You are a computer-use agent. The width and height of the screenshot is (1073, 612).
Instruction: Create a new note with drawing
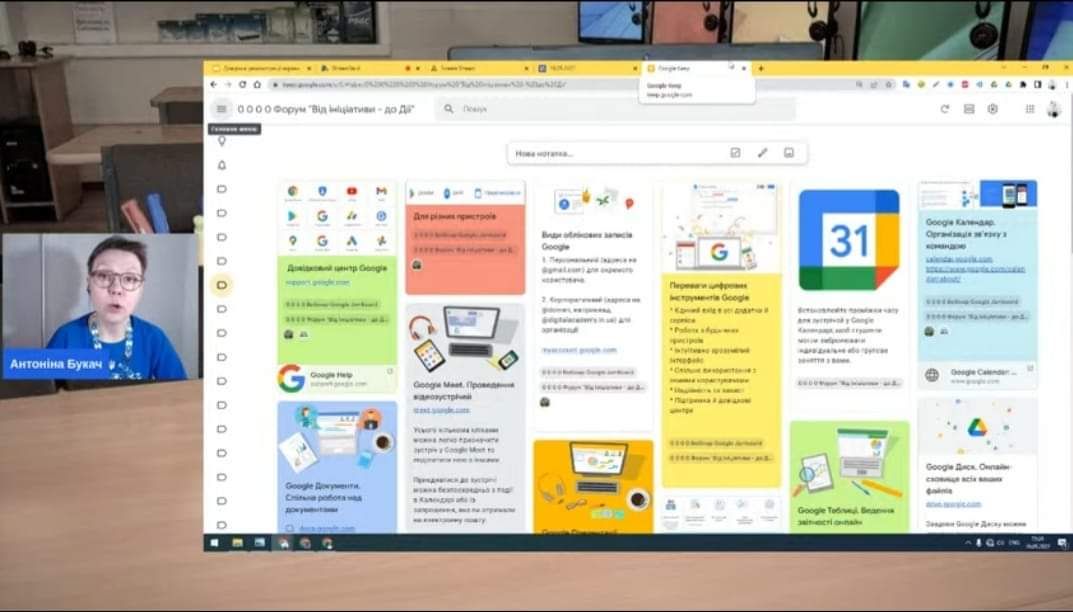click(762, 153)
